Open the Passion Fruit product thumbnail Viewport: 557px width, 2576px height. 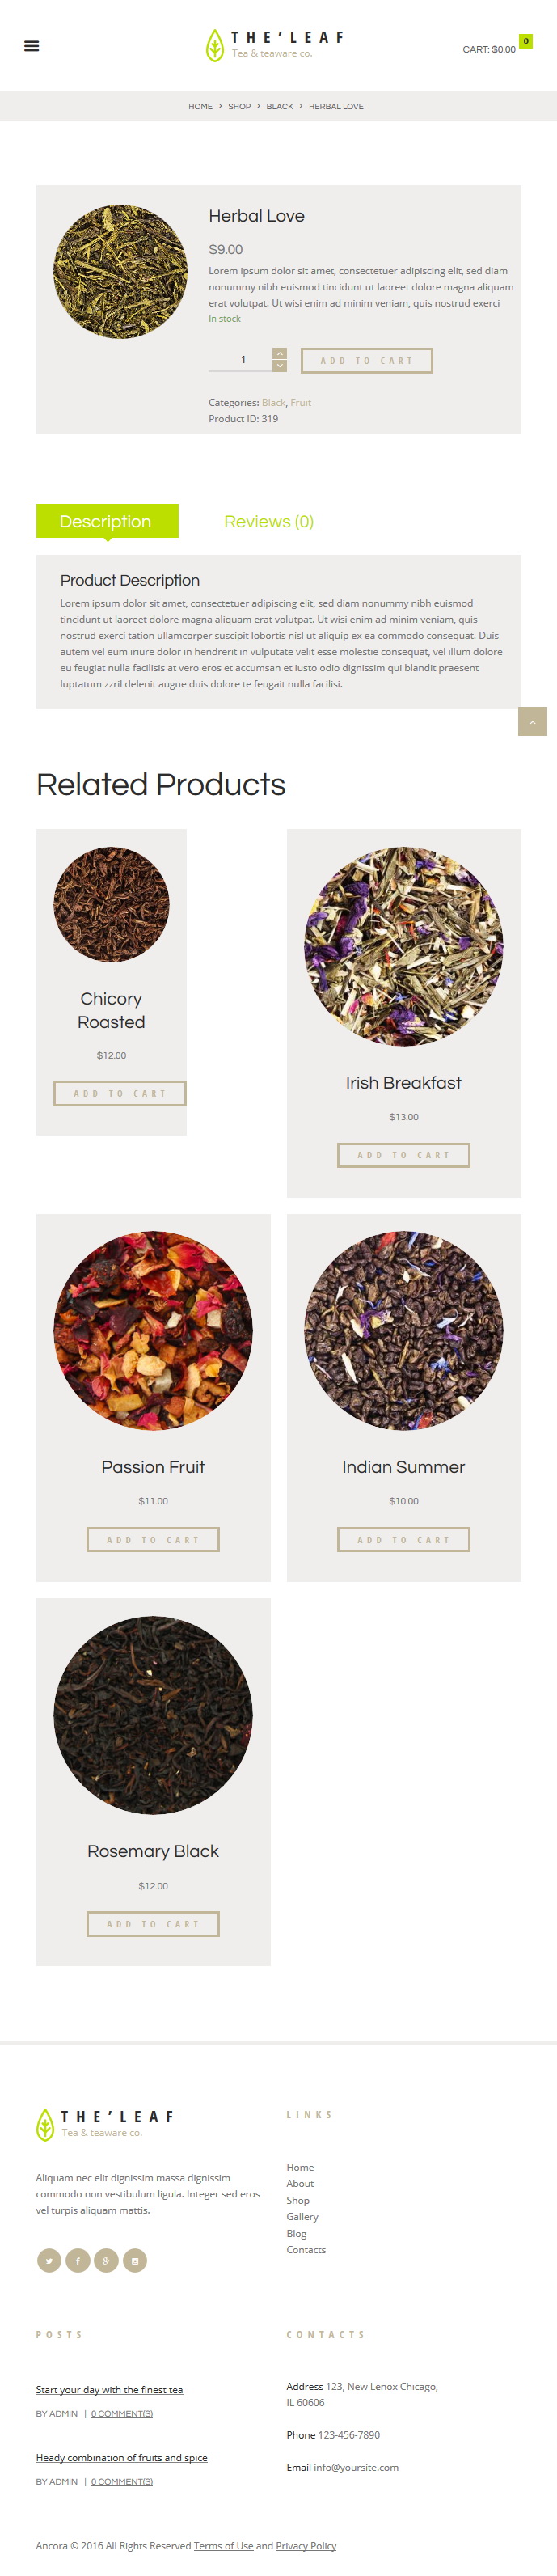(153, 1330)
